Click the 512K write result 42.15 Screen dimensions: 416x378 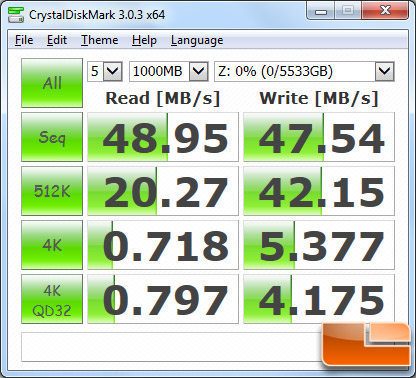coord(319,191)
